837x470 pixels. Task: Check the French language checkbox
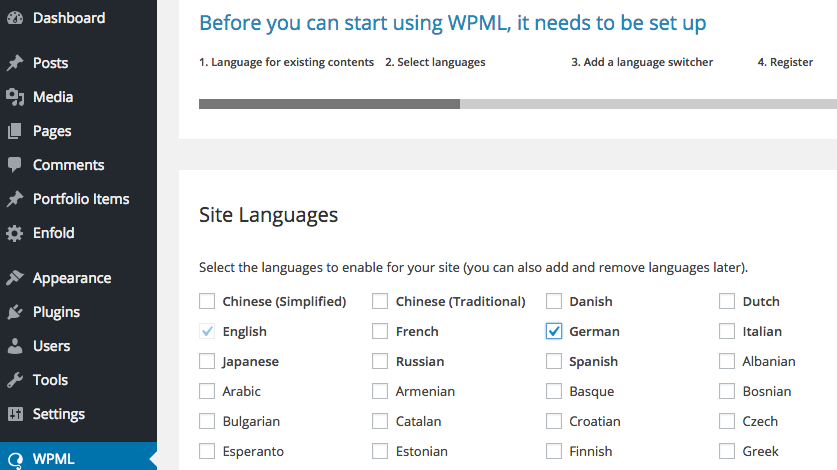coord(380,331)
